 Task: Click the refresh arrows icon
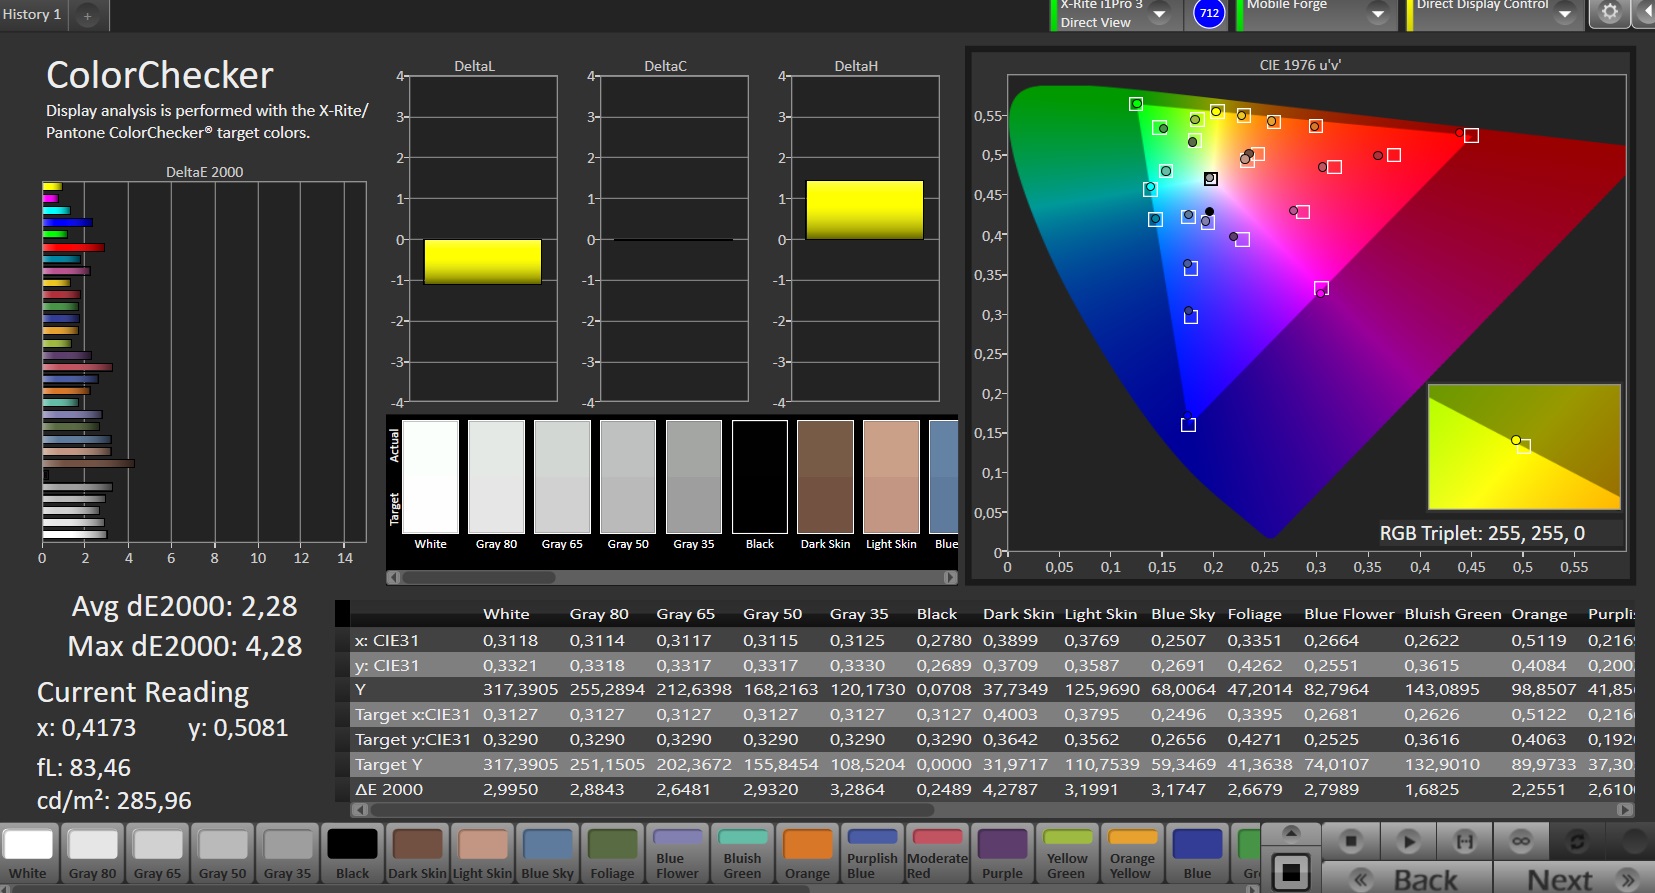click(1577, 841)
